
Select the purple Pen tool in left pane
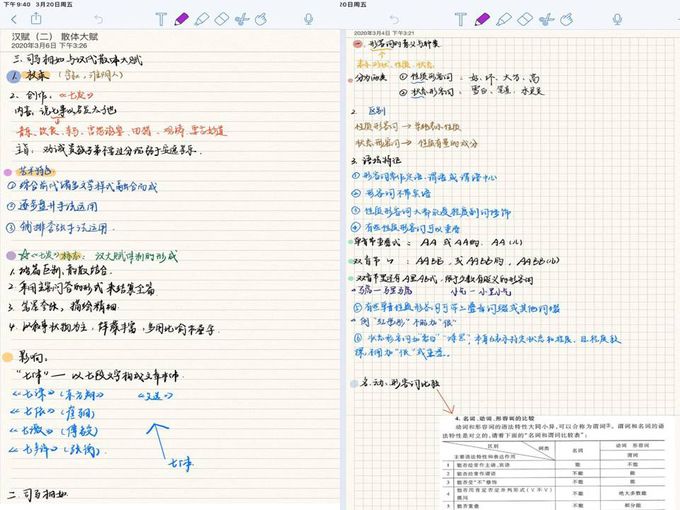coord(181,19)
